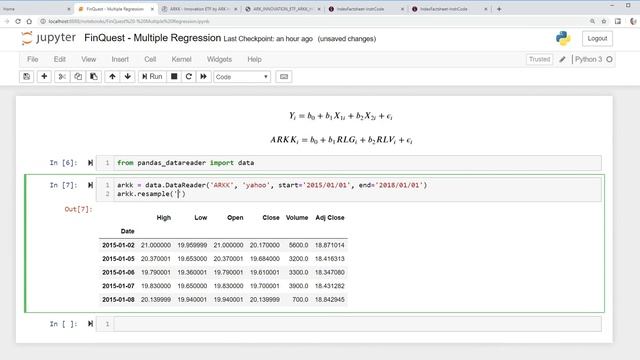Switch to the Home browser tab
This screenshot has width=640, height=360.
(36, 9)
